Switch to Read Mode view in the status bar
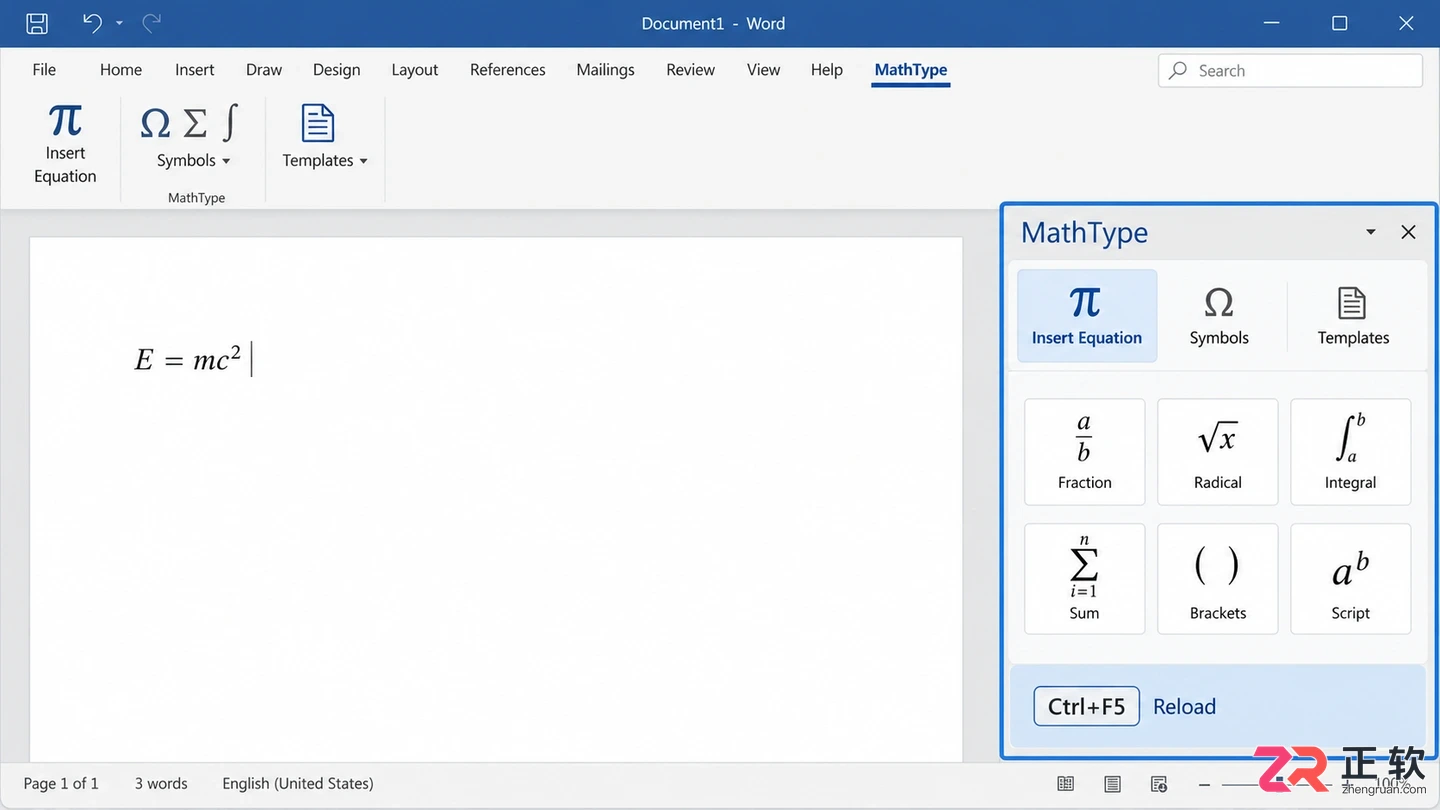This screenshot has height=810, width=1440. pos(1066,784)
